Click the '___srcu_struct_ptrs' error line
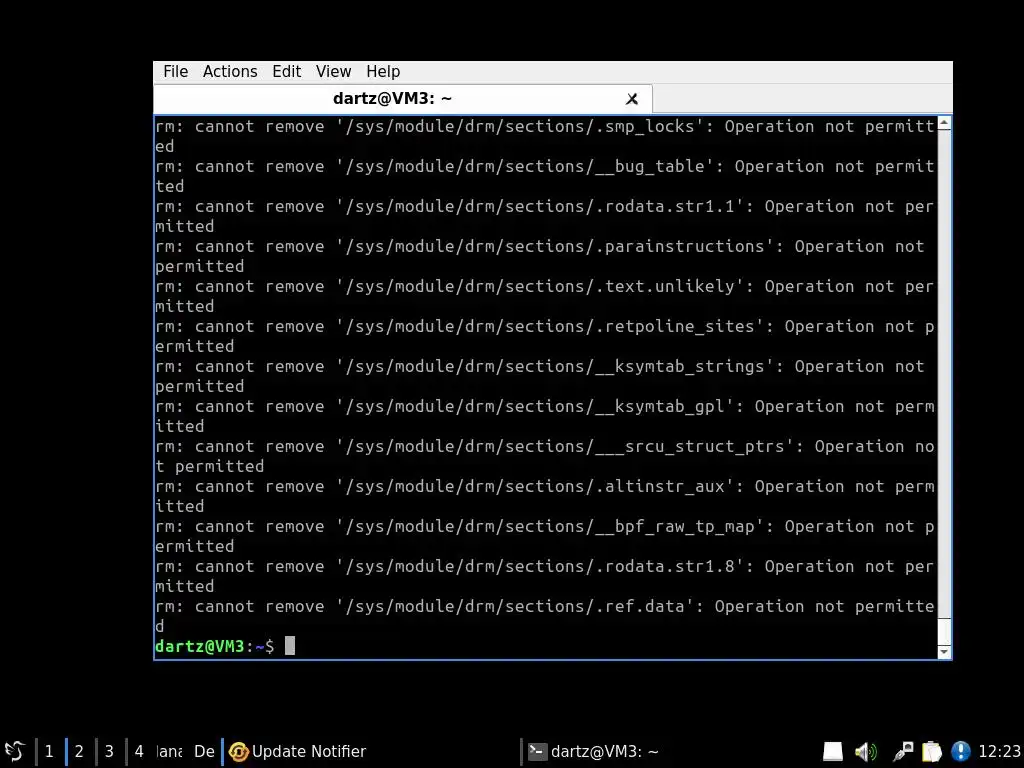This screenshot has width=1024, height=768. click(x=545, y=456)
